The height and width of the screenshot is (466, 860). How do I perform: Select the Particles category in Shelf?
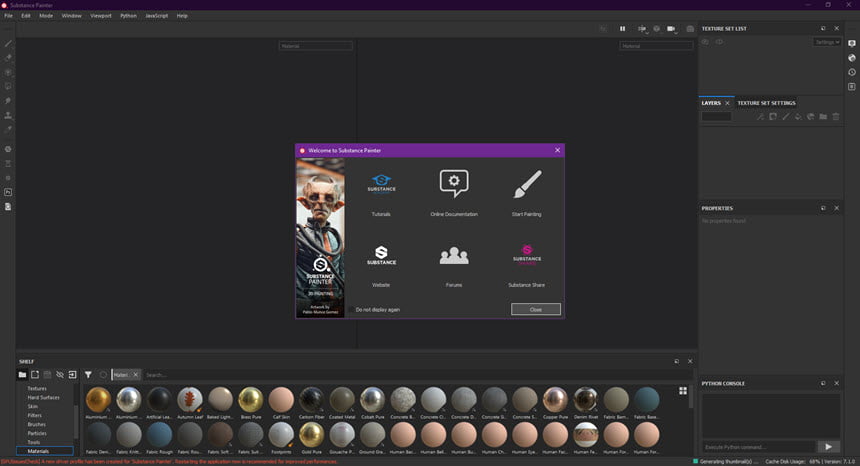[37, 433]
